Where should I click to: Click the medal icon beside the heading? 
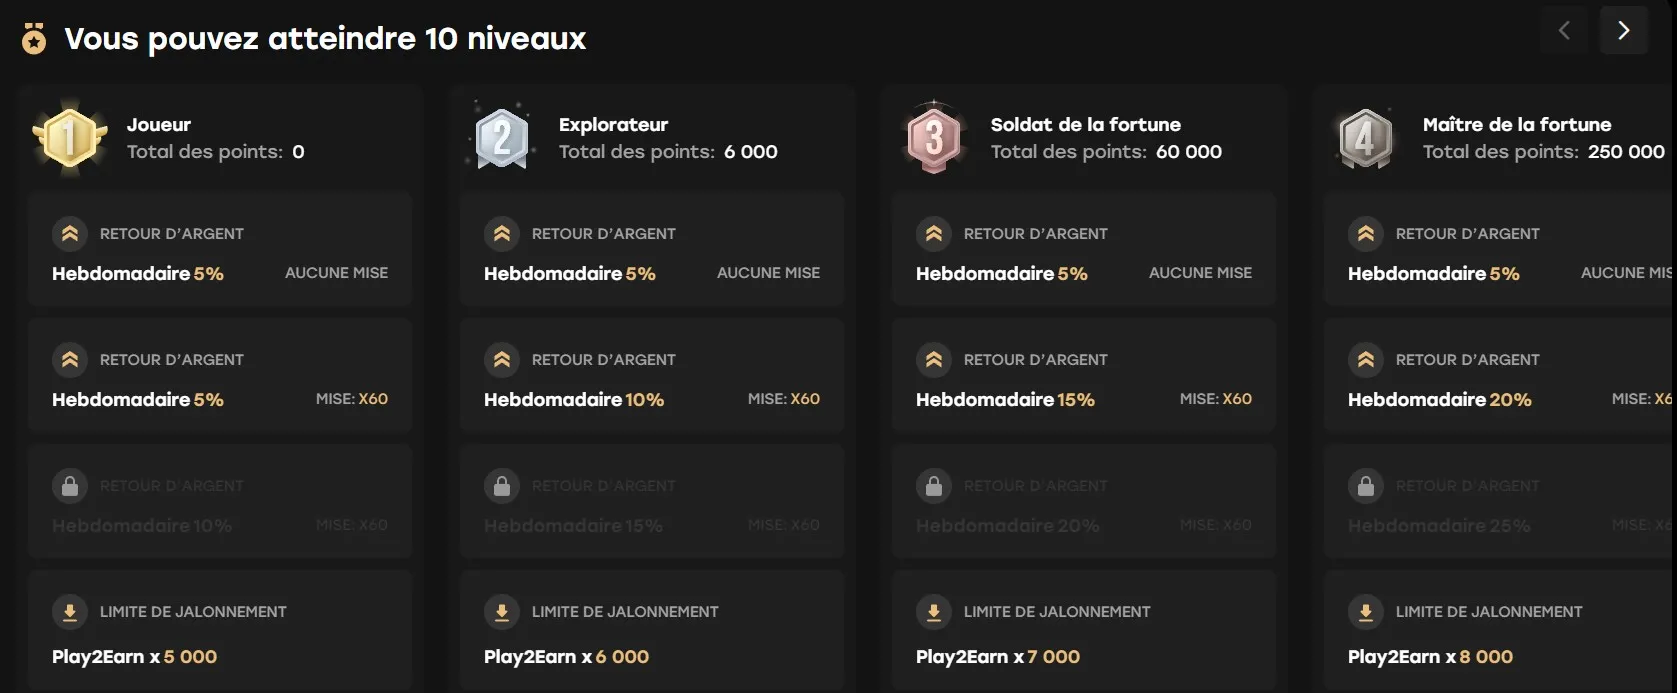(34, 39)
